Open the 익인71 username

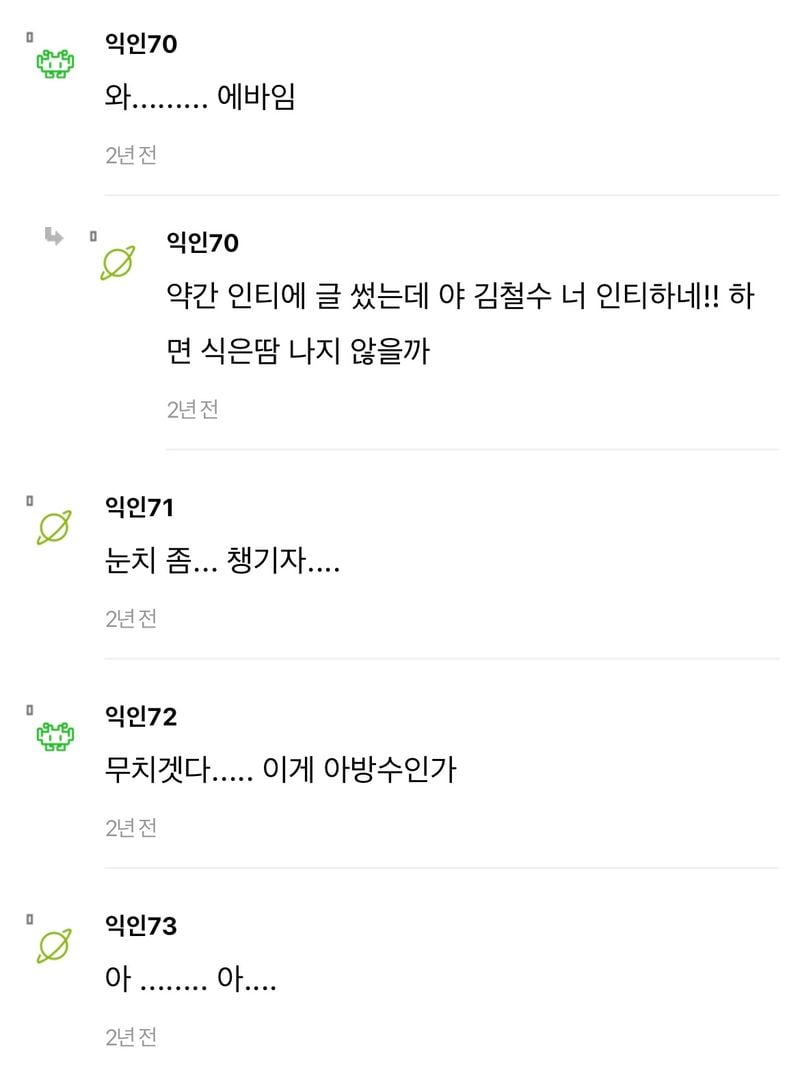click(140, 507)
